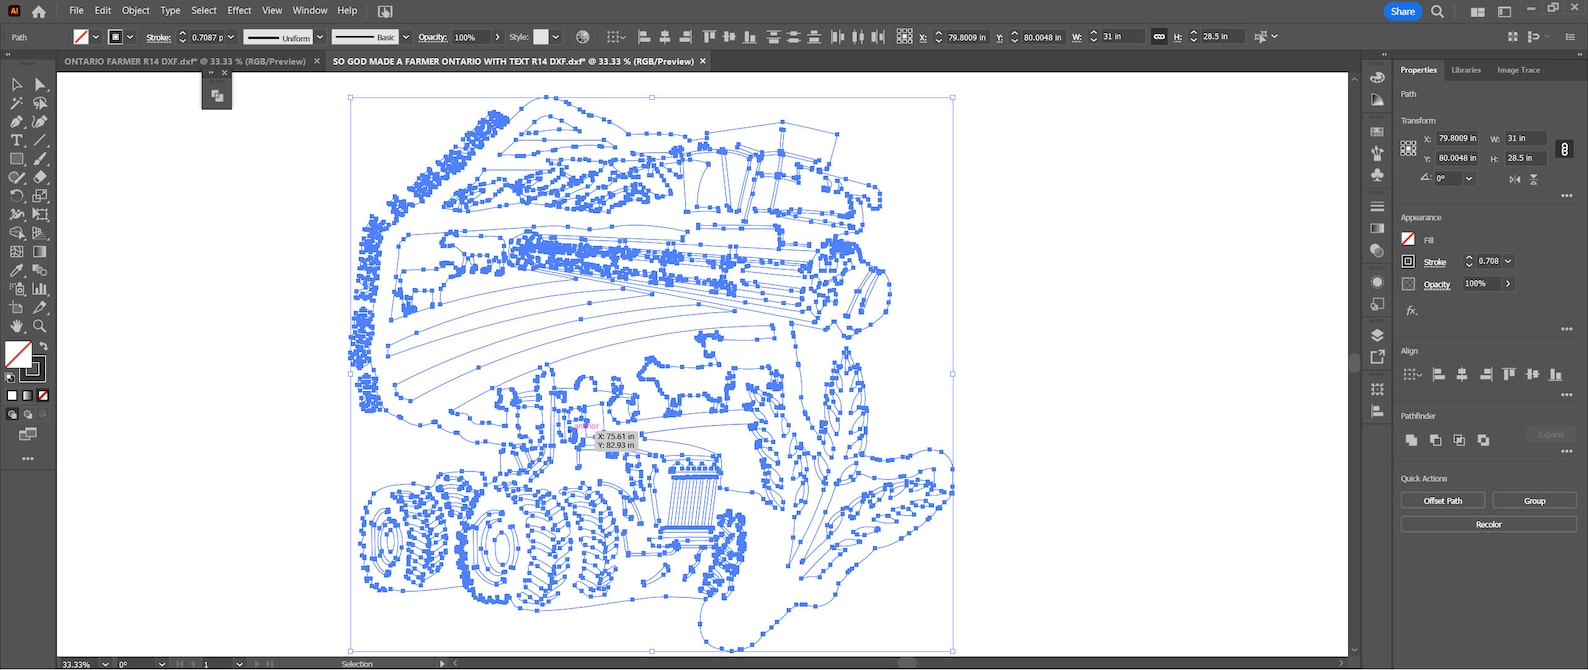Open the Layers panel icon
The width and height of the screenshot is (1588, 670).
tap(1377, 335)
